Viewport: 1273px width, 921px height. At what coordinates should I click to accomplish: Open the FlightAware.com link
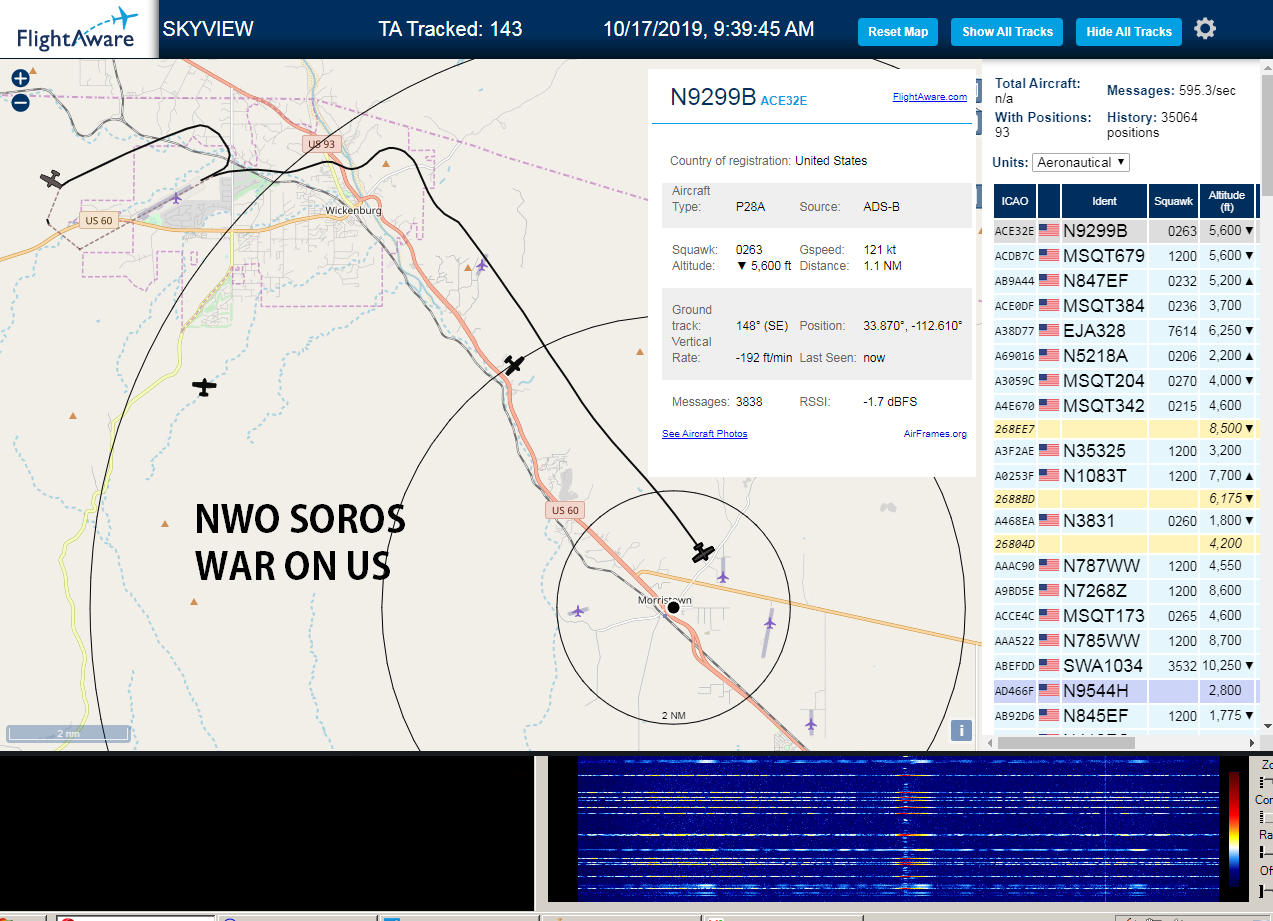point(930,97)
